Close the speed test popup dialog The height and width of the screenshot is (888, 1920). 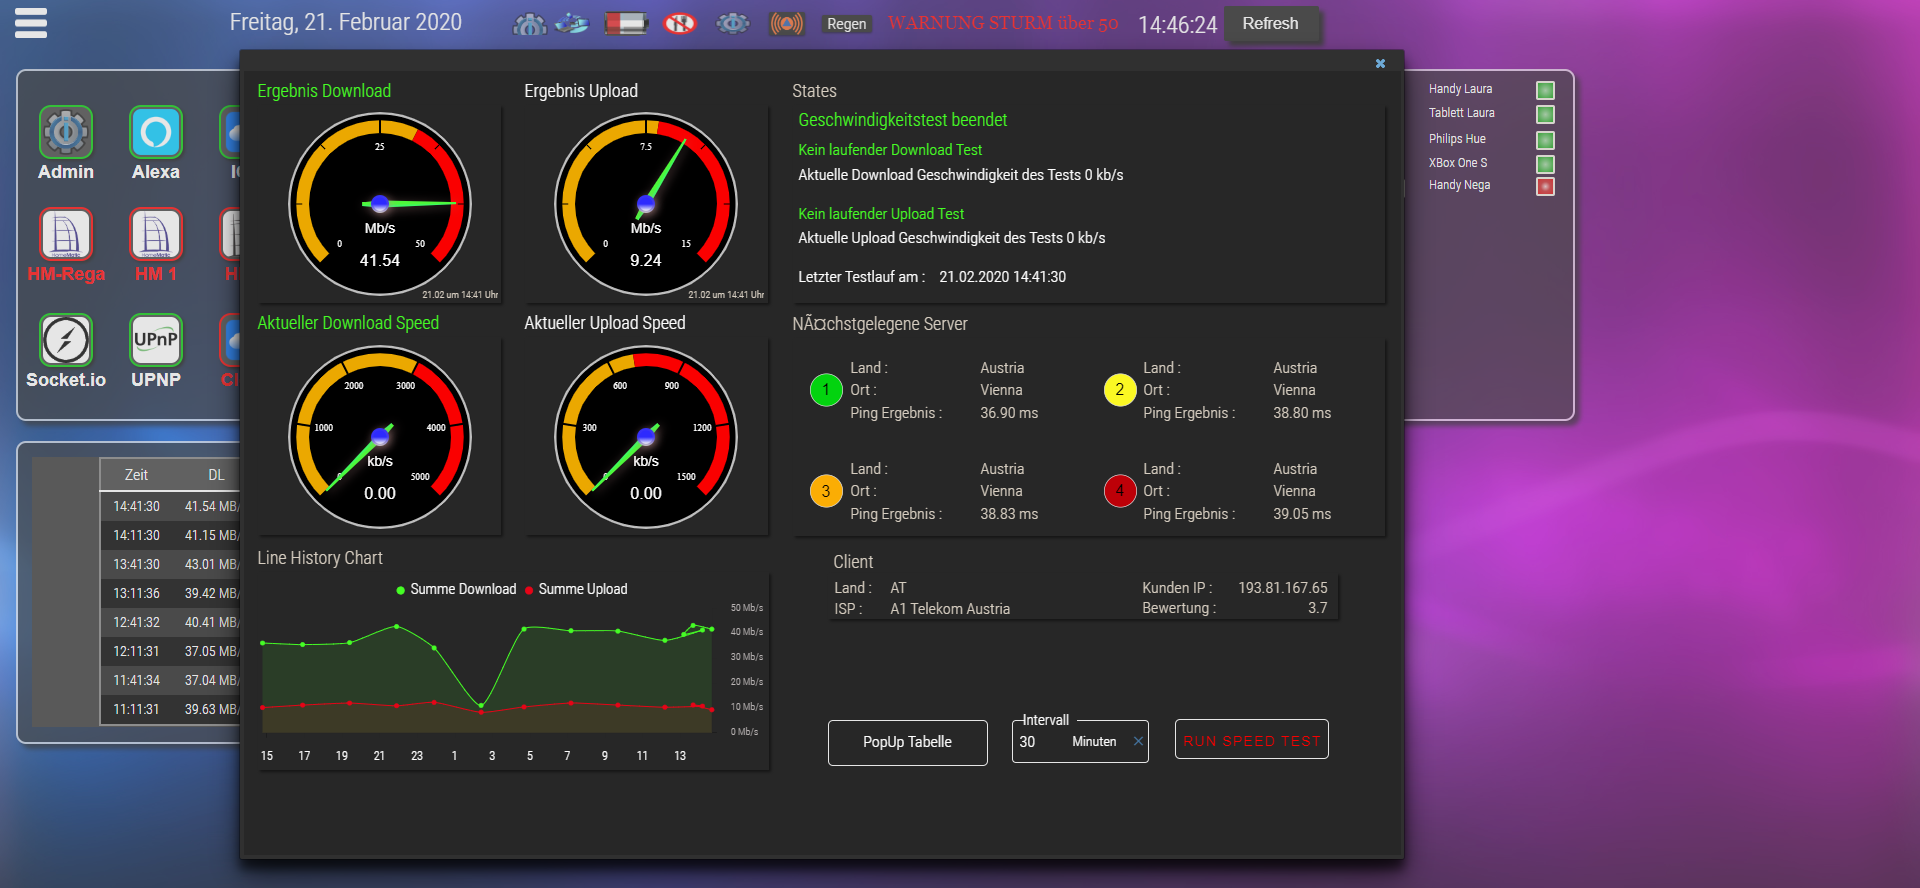pos(1380,64)
